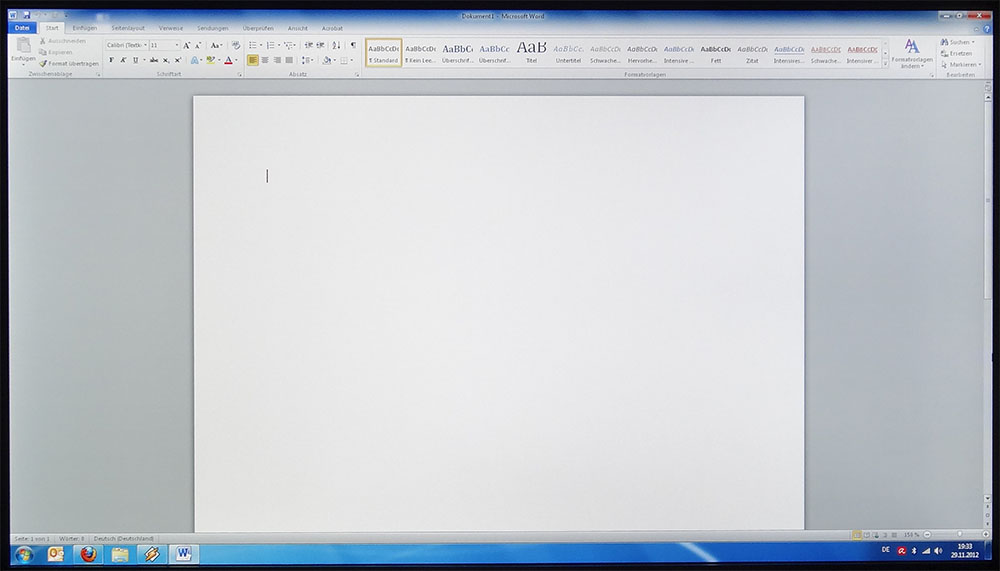Toggle paragraph marks display (¶)
The image size is (1000, 571).
pos(353,45)
